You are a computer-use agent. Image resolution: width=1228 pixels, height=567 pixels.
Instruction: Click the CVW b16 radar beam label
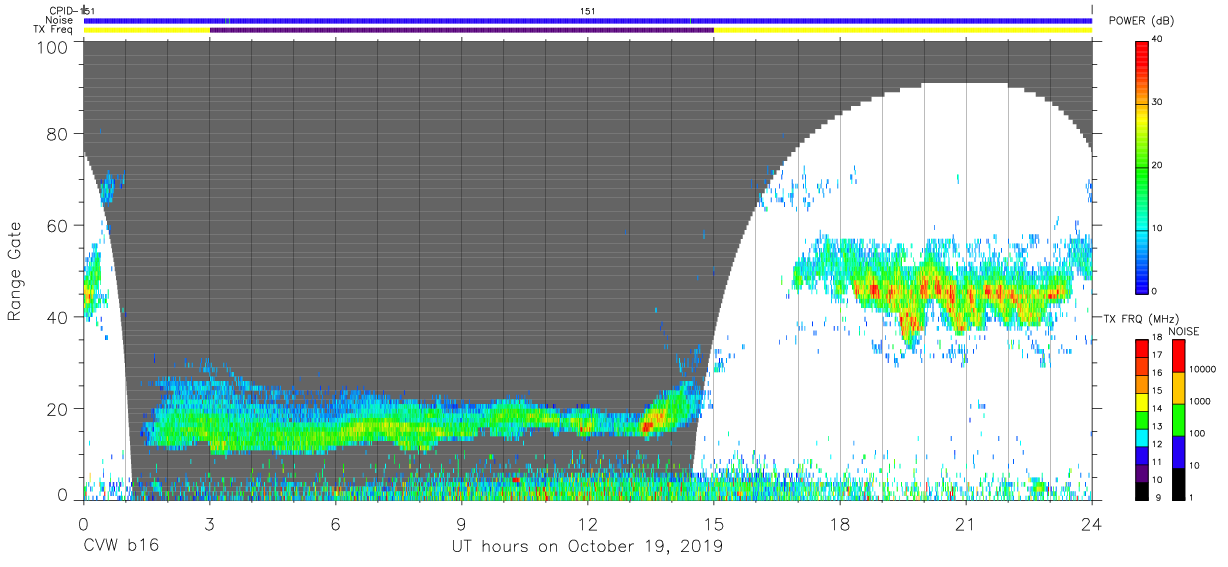pos(121,547)
